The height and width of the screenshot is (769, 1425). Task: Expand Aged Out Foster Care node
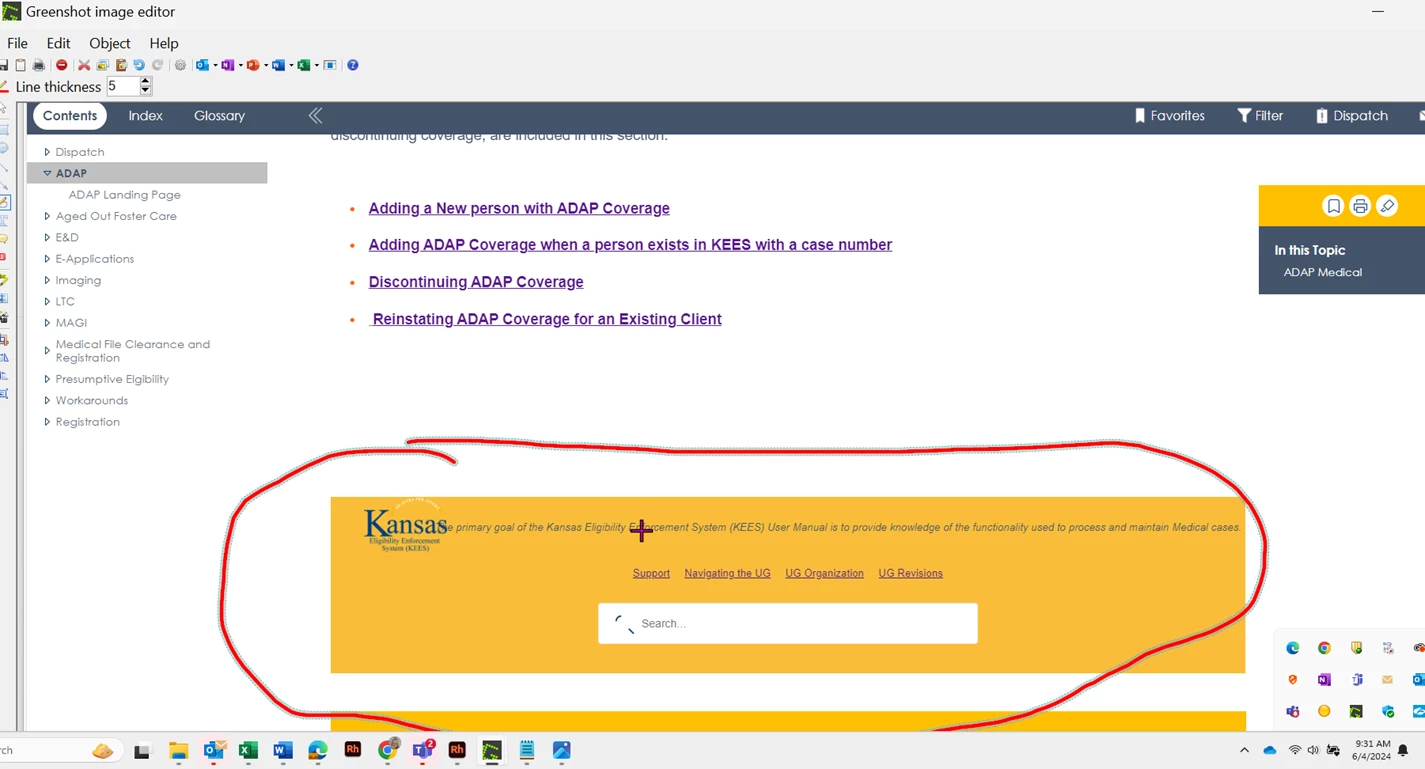(x=47, y=216)
